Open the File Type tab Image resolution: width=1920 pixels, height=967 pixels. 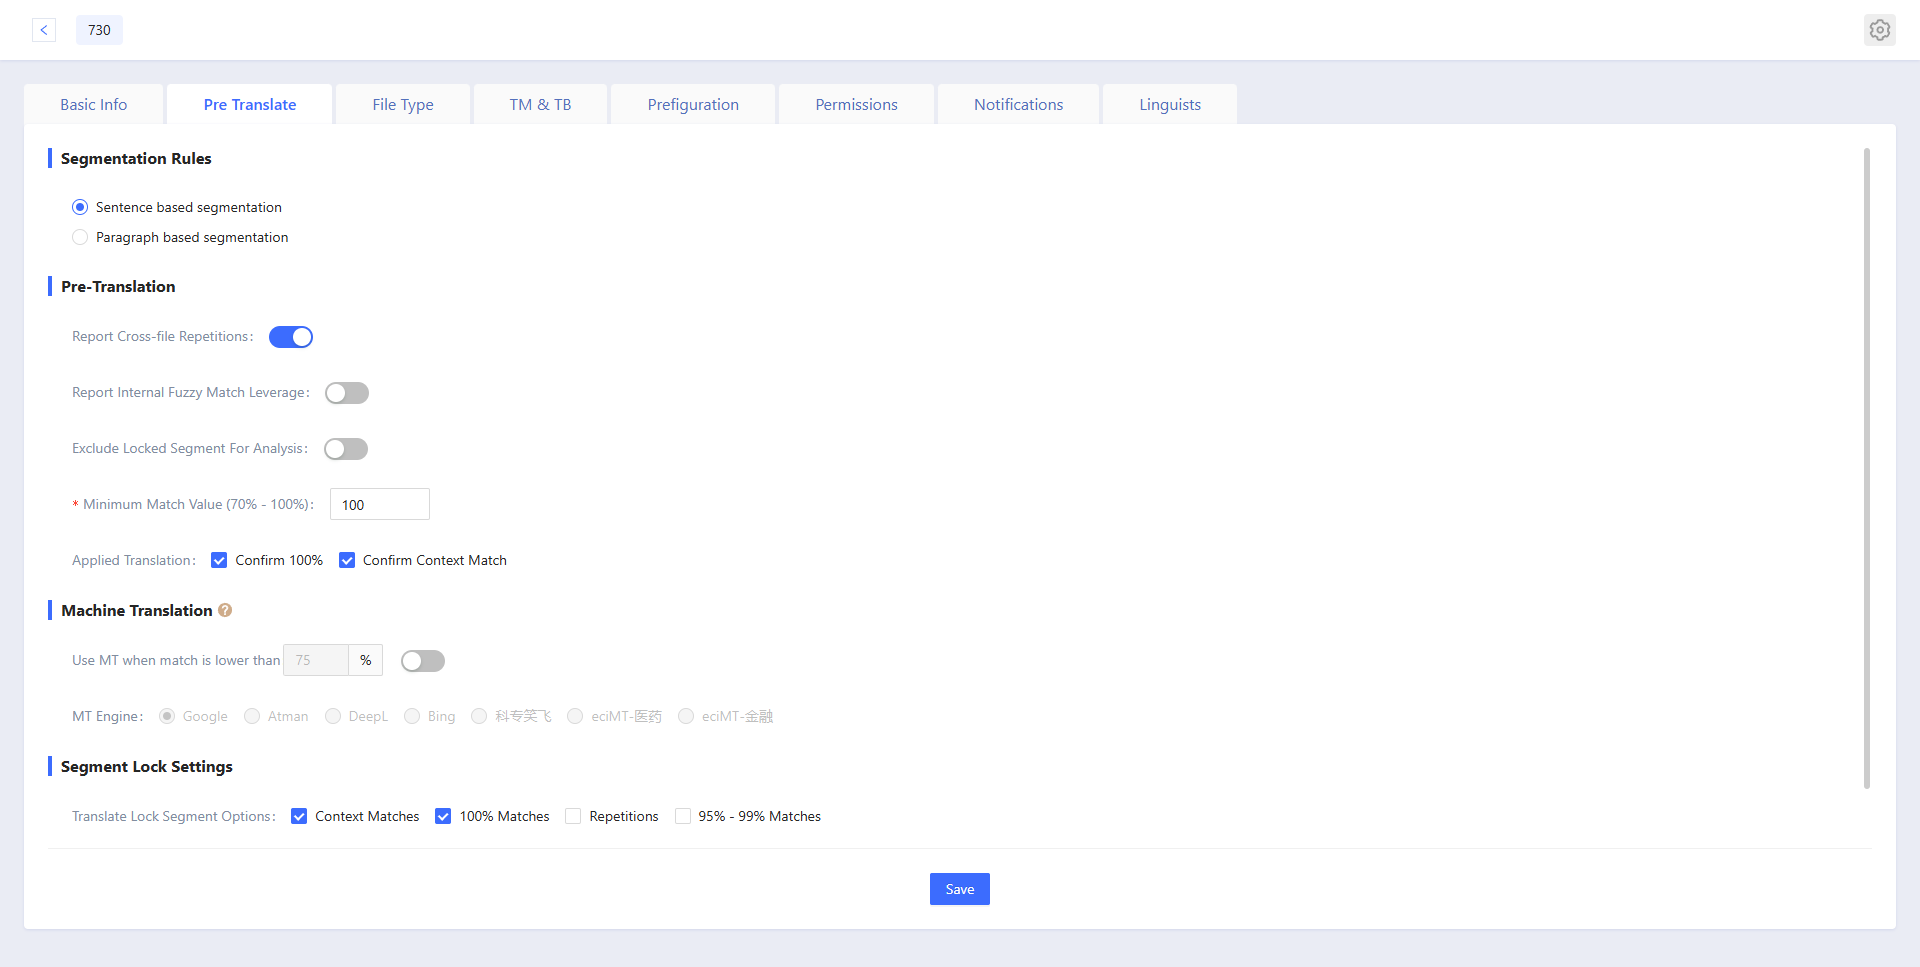(x=403, y=104)
